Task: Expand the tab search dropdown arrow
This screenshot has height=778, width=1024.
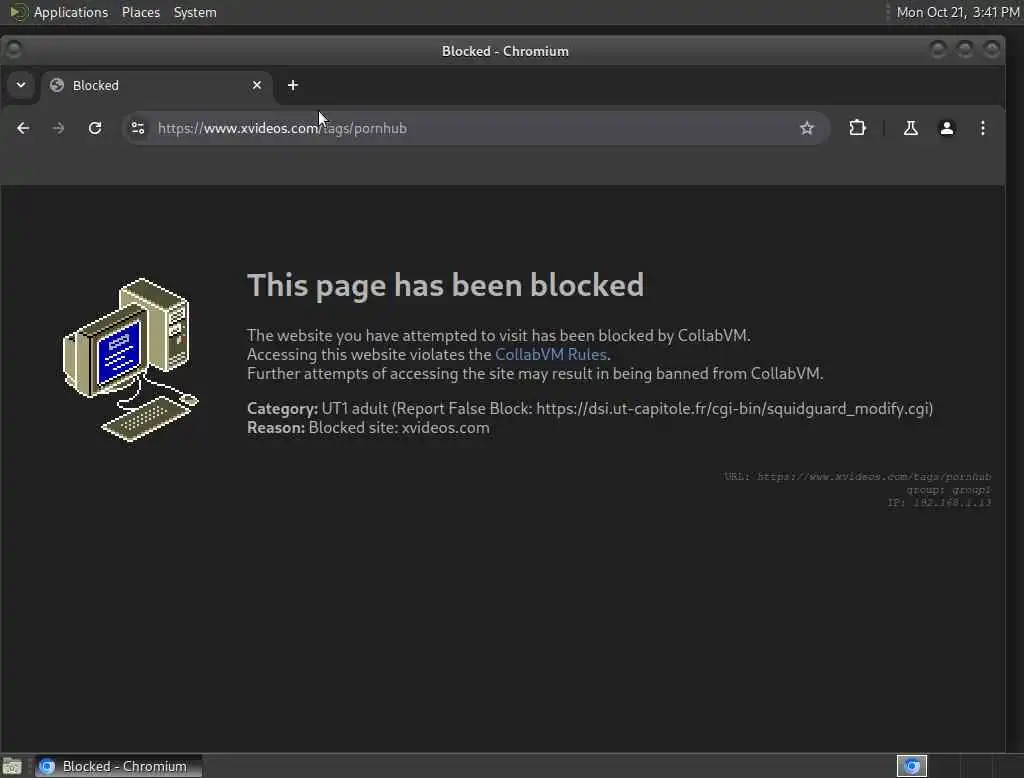Action: click(21, 85)
